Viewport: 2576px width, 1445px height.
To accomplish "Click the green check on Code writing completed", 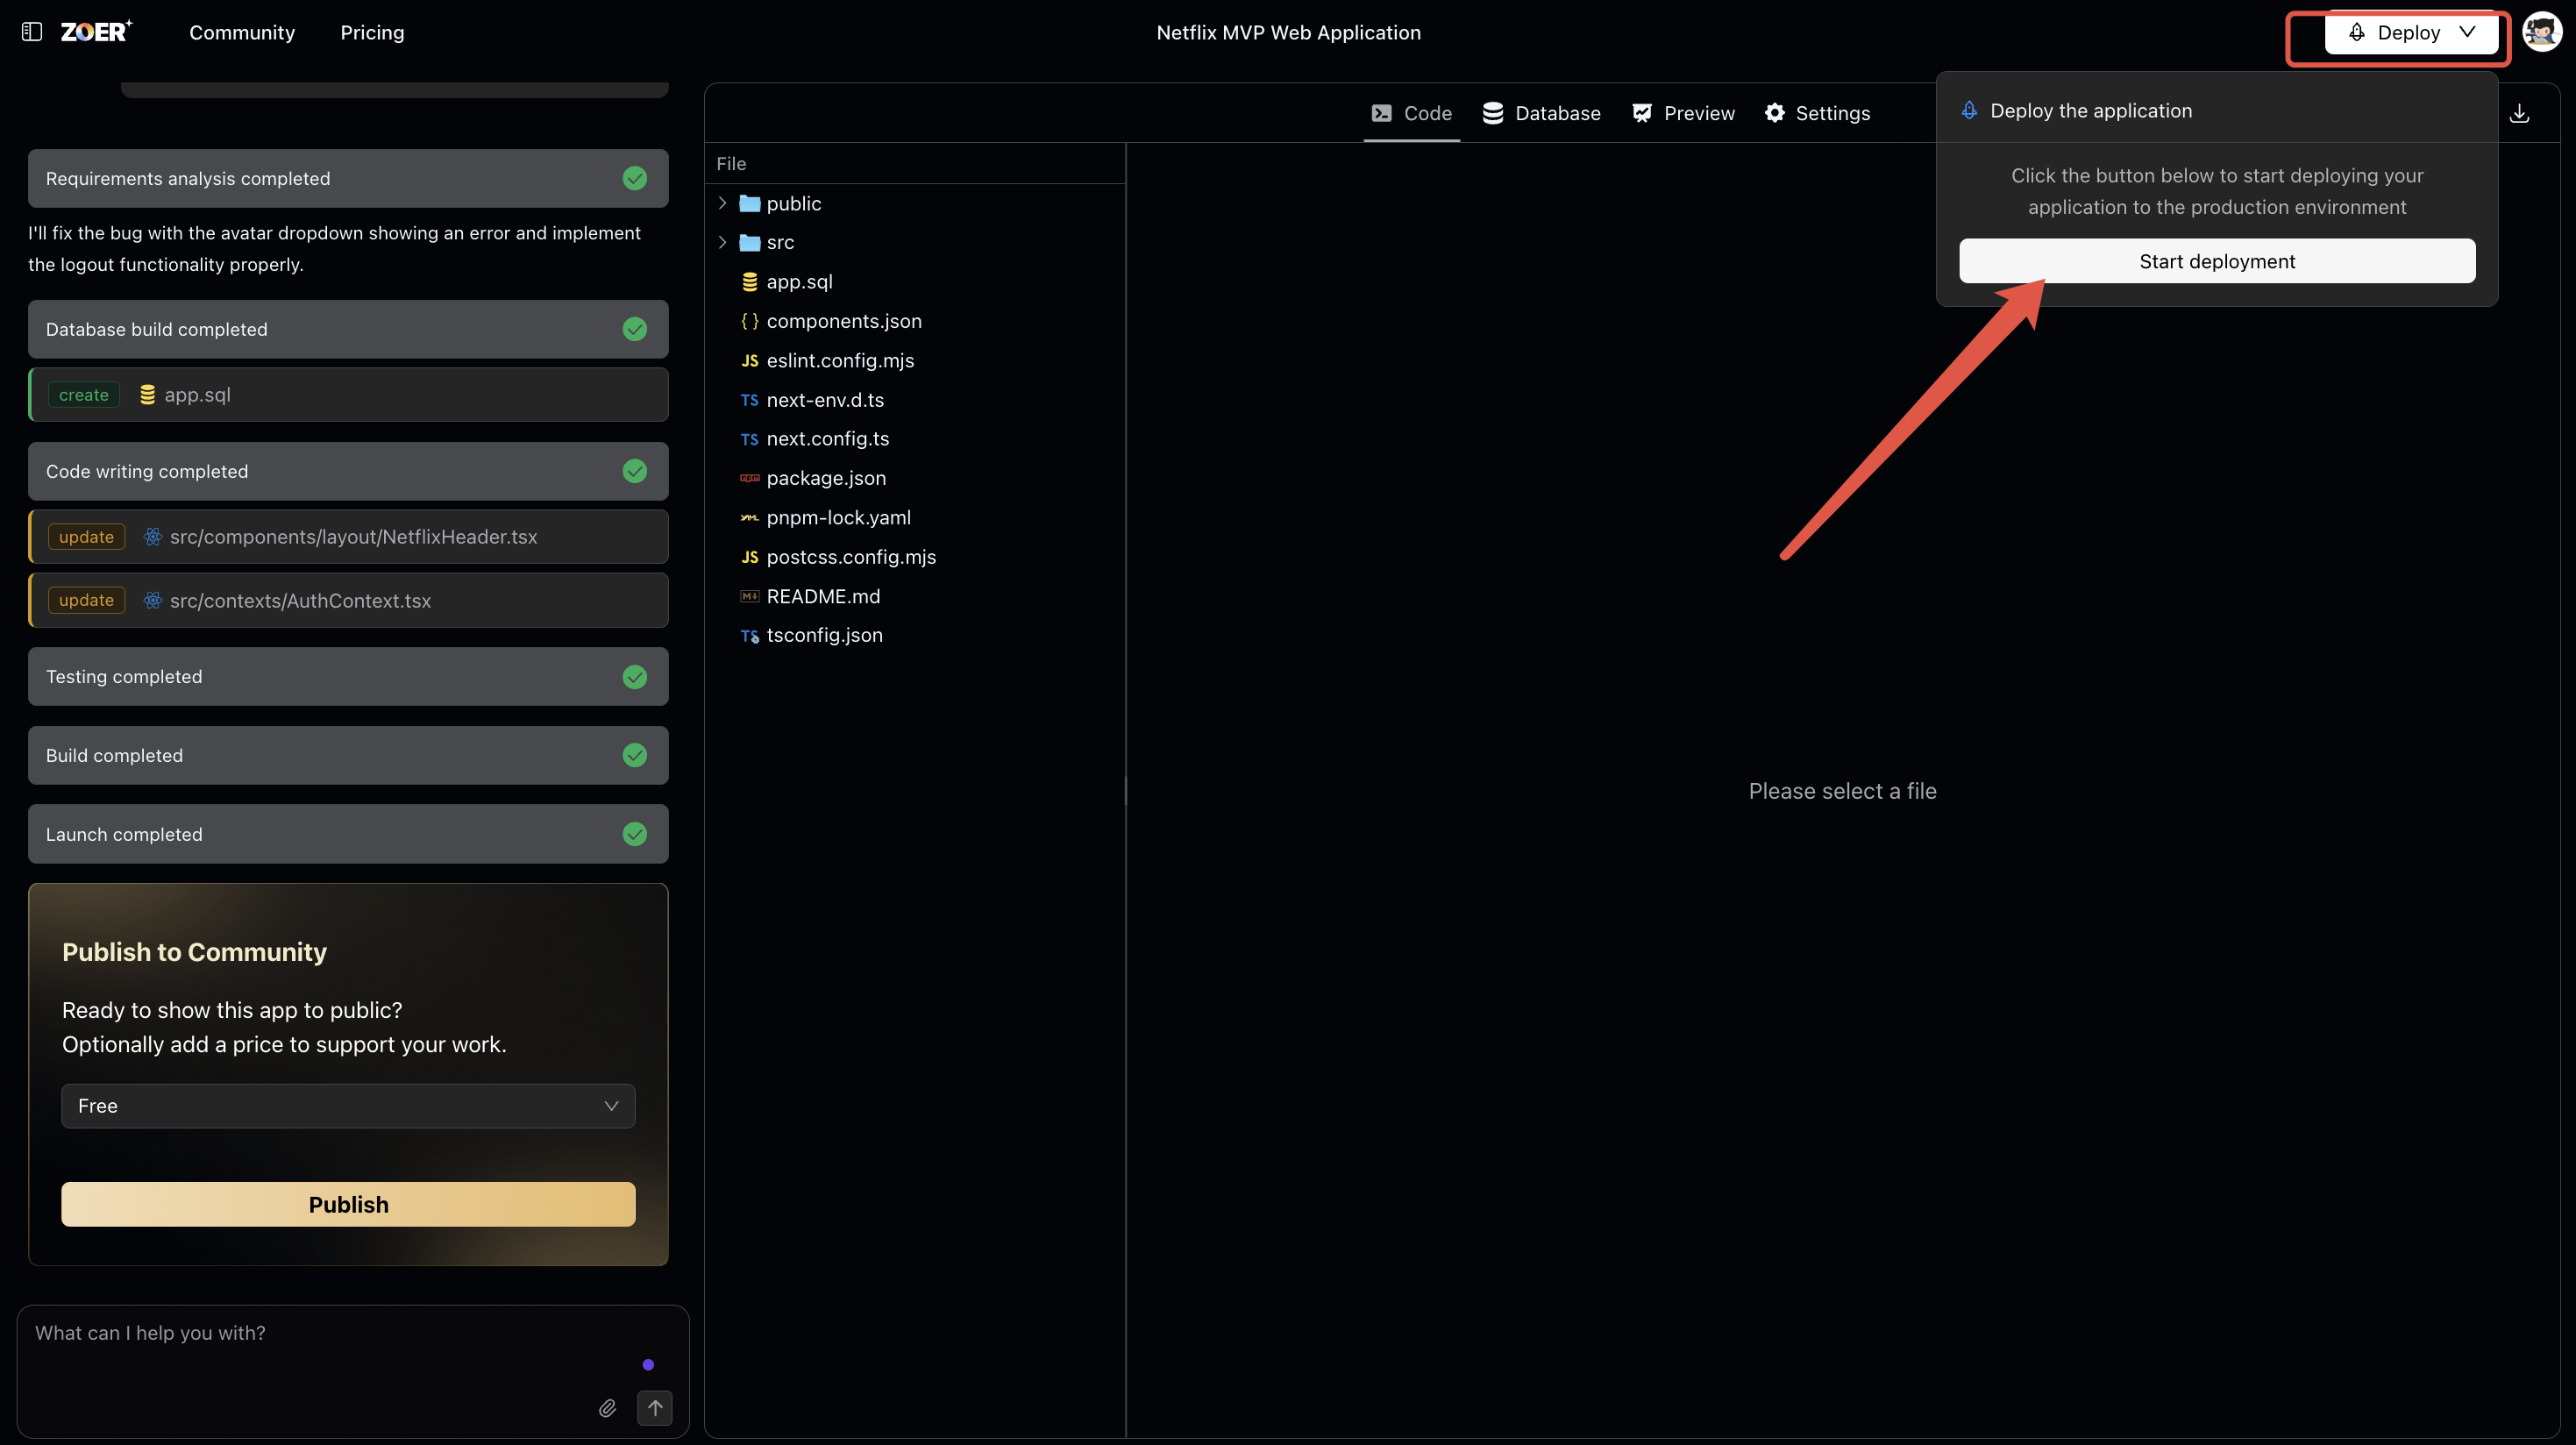I will click(x=634, y=471).
